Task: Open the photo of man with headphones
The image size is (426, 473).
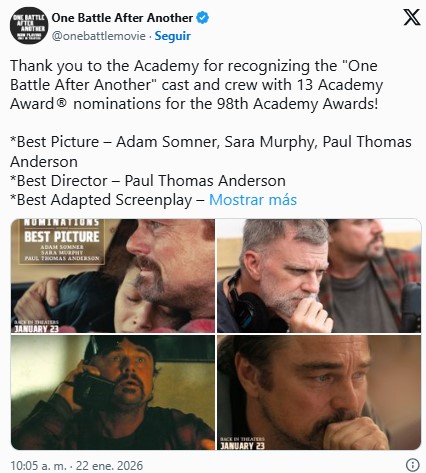Action: pyautogui.click(x=319, y=276)
